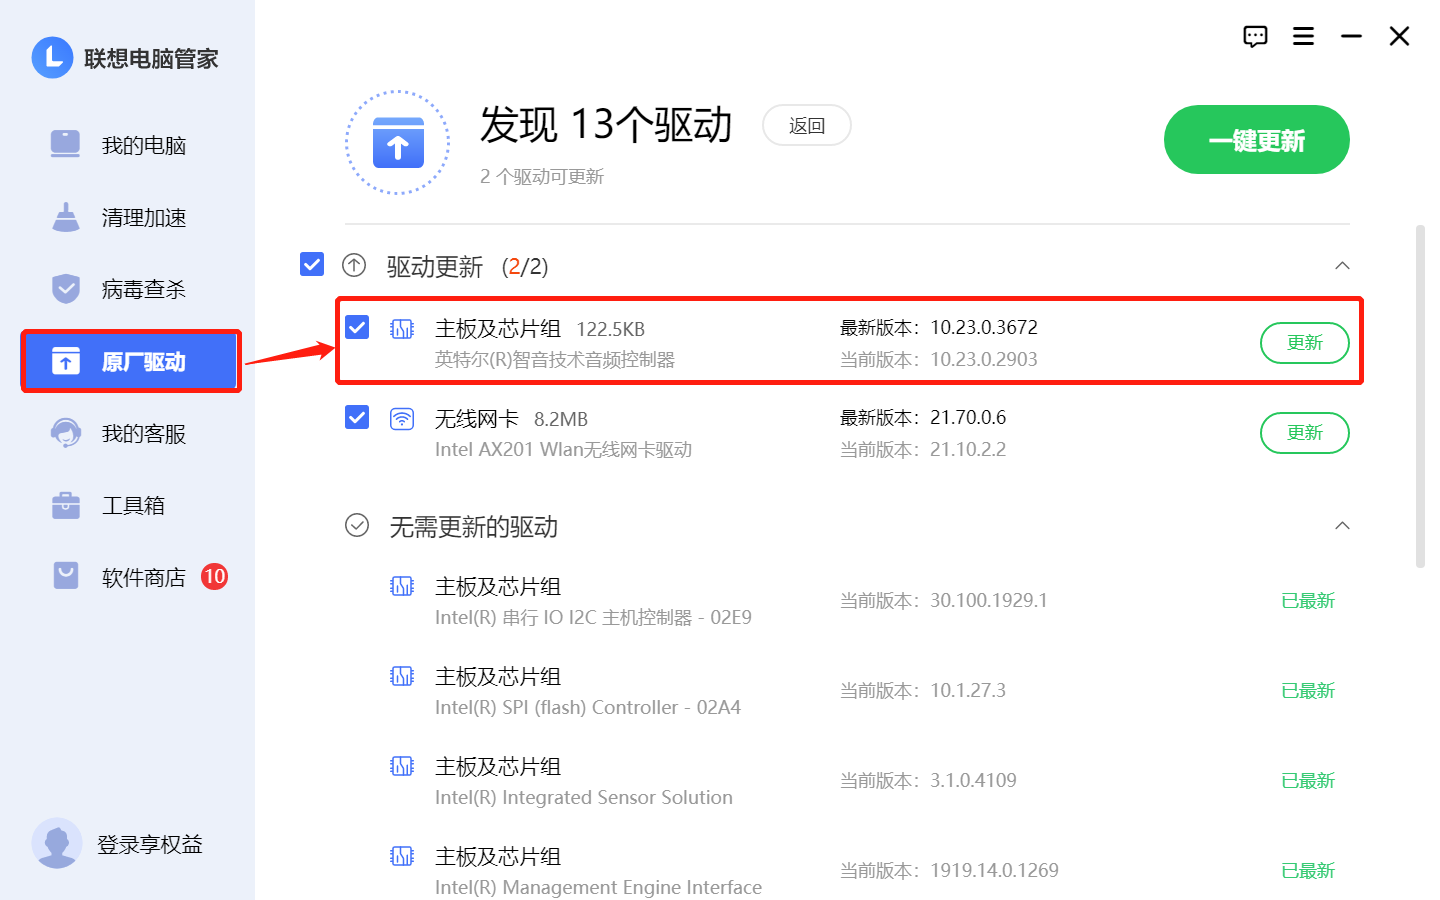
Task: Minimize the Lenovo PC Manager window
Action: click(1351, 37)
